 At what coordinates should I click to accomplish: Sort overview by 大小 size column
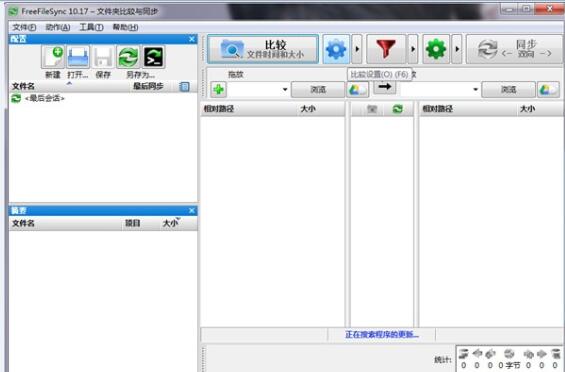click(x=170, y=223)
